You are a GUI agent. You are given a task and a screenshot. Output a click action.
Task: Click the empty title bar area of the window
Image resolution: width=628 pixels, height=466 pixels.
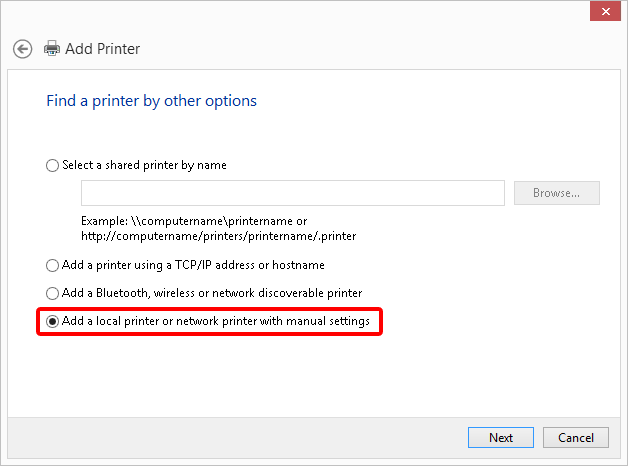[x=300, y=14]
